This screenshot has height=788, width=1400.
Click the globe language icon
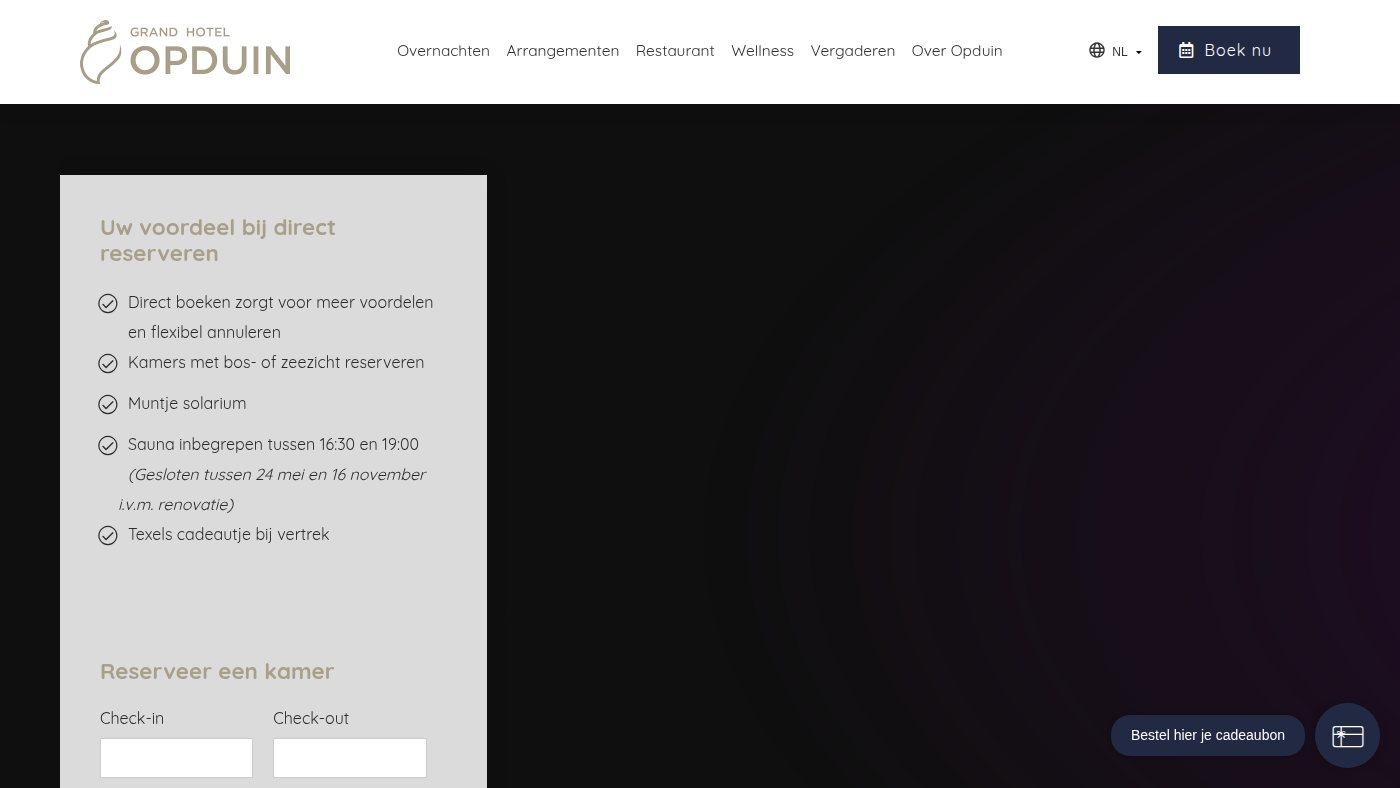(1097, 50)
